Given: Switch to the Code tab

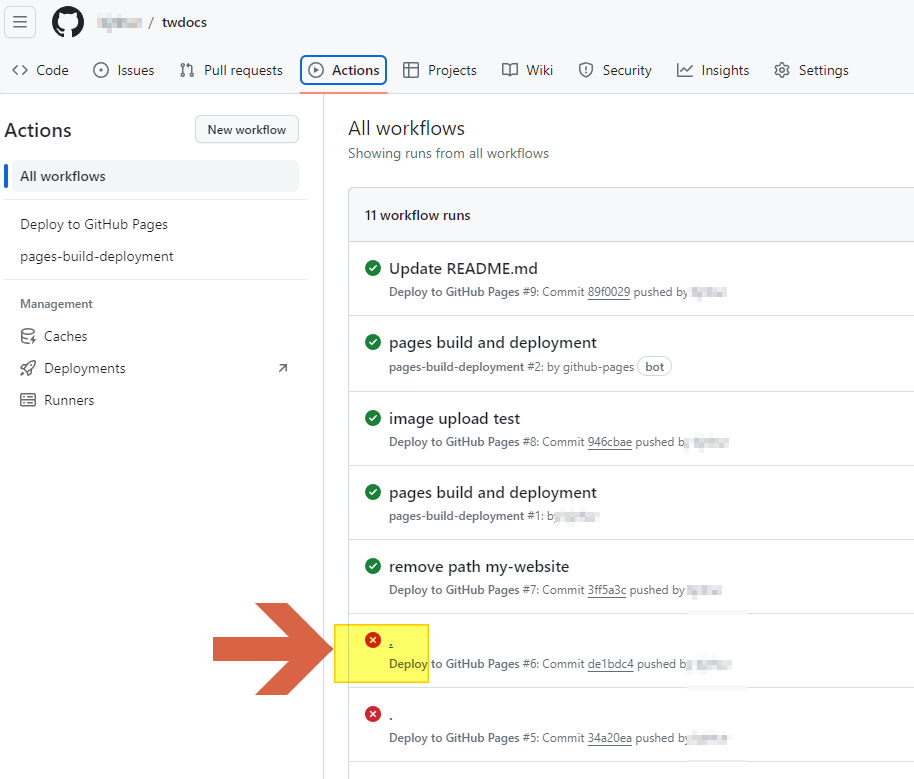Looking at the screenshot, I should pos(40,70).
